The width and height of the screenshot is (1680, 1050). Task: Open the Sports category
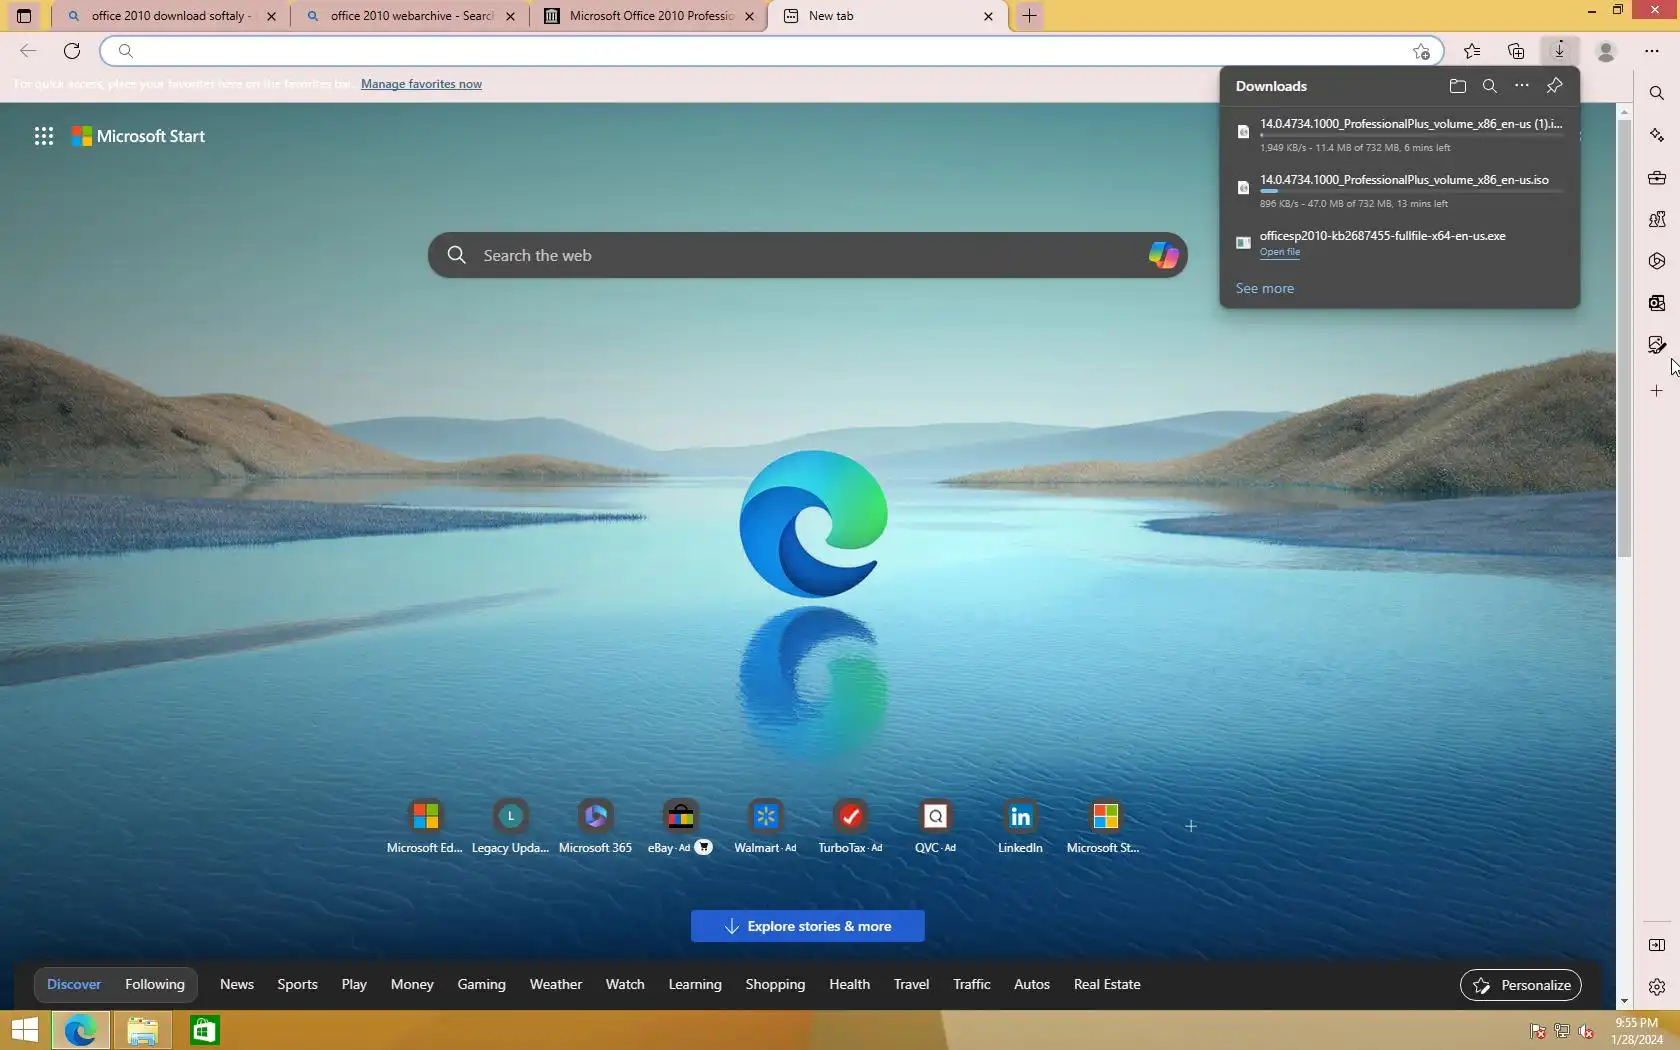(297, 984)
